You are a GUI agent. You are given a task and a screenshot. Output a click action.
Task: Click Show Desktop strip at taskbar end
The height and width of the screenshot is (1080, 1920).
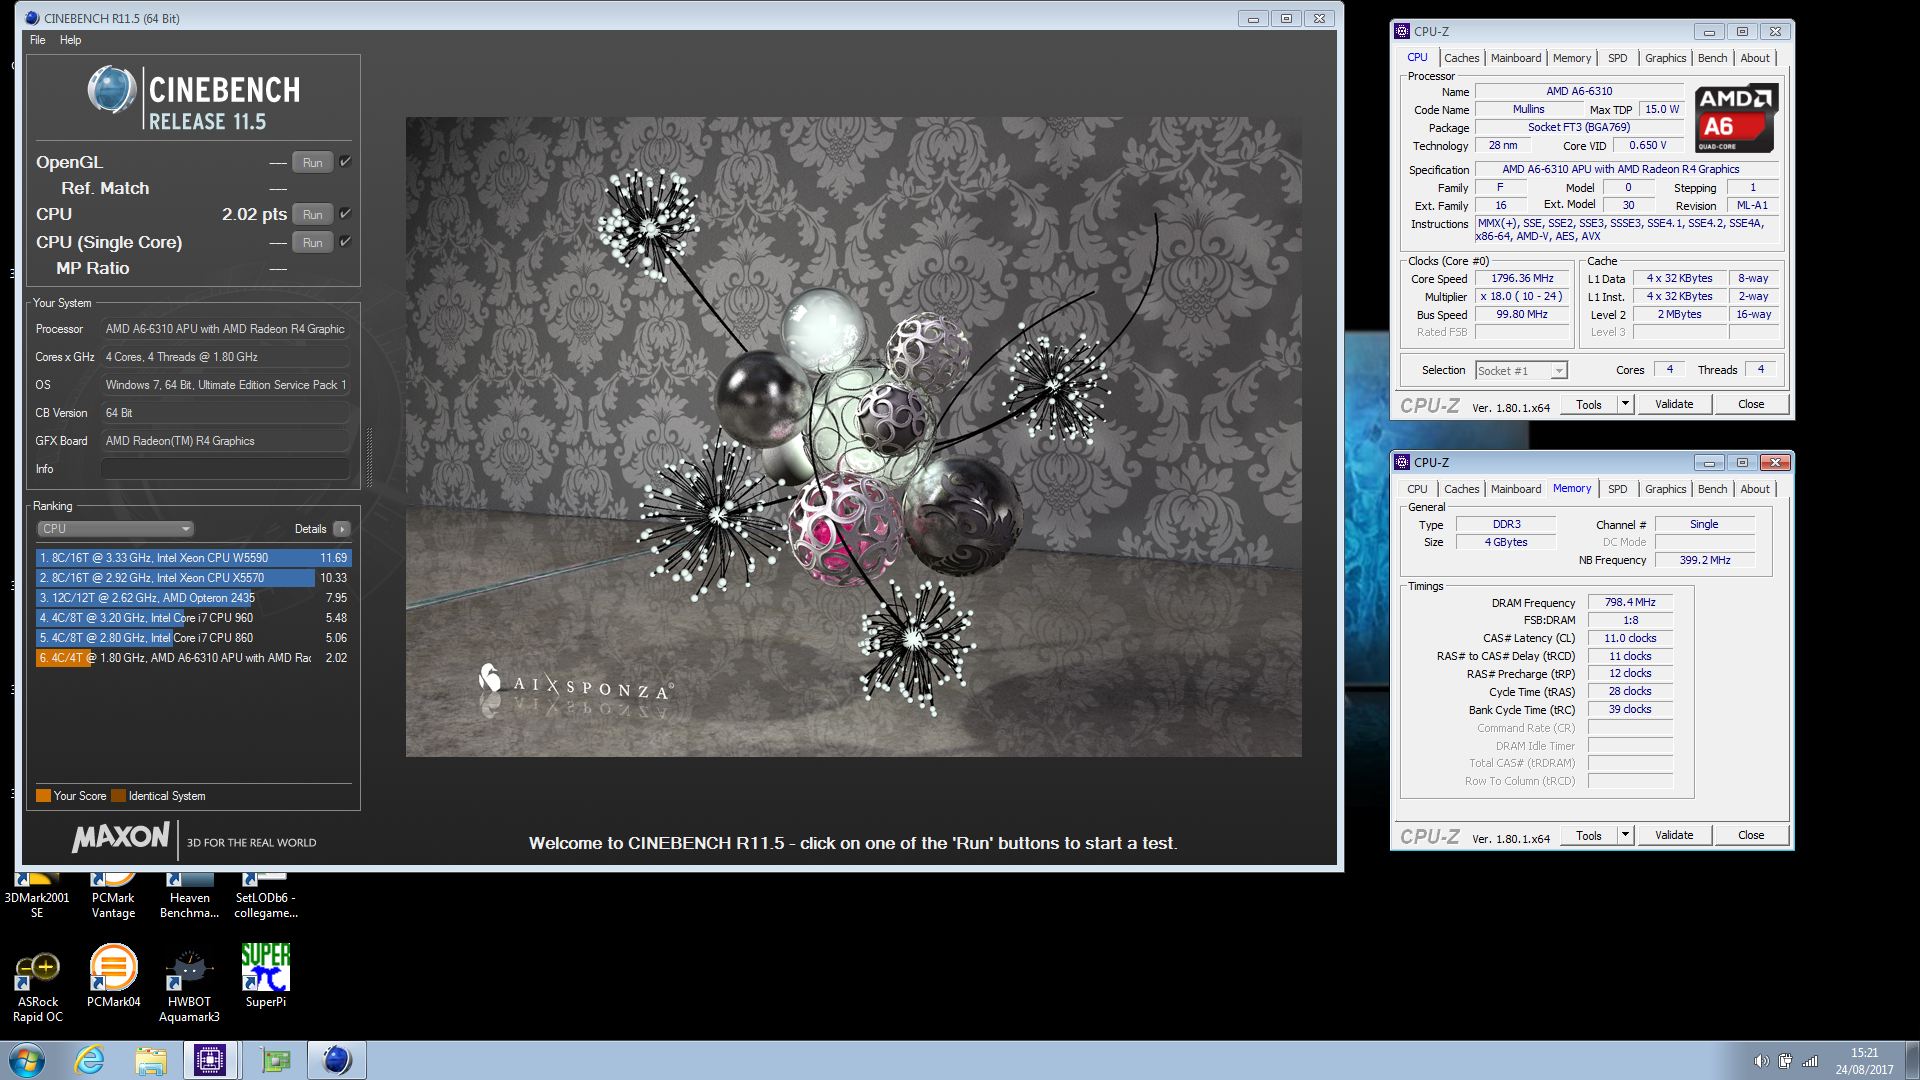[1912, 1060]
